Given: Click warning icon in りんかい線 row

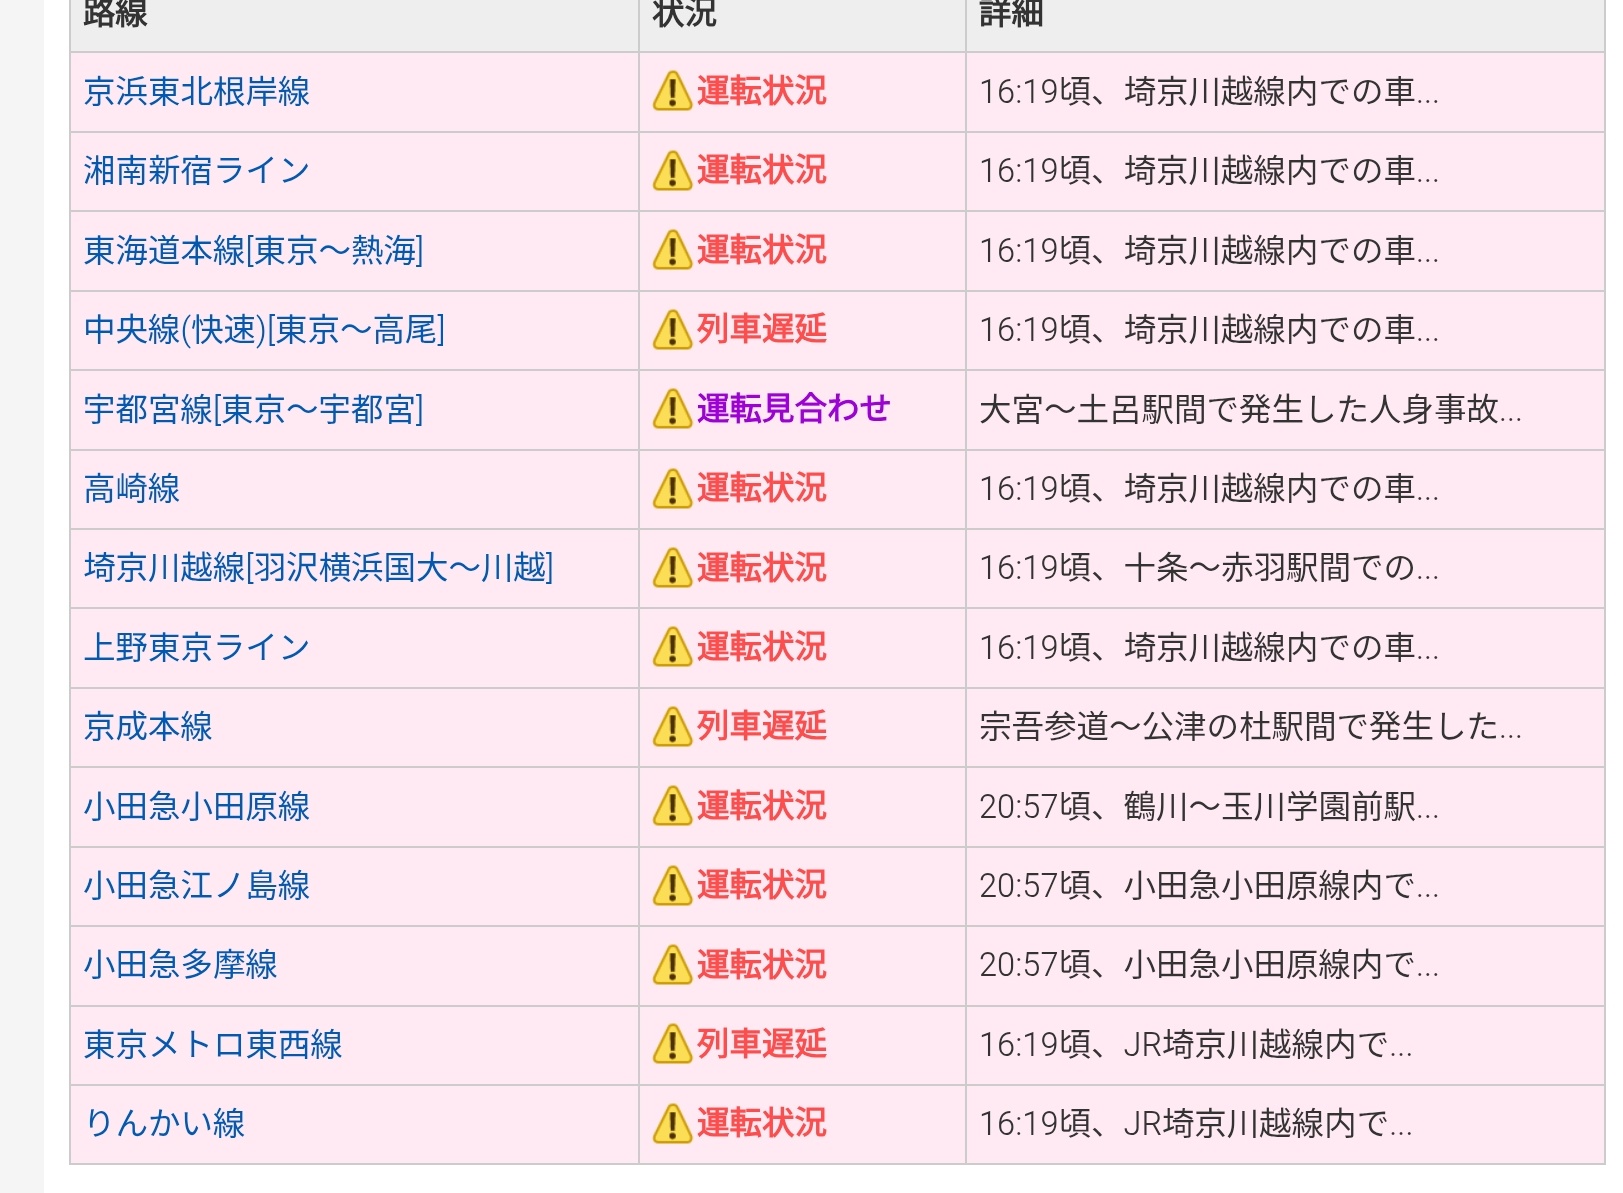Looking at the screenshot, I should point(672,1124).
